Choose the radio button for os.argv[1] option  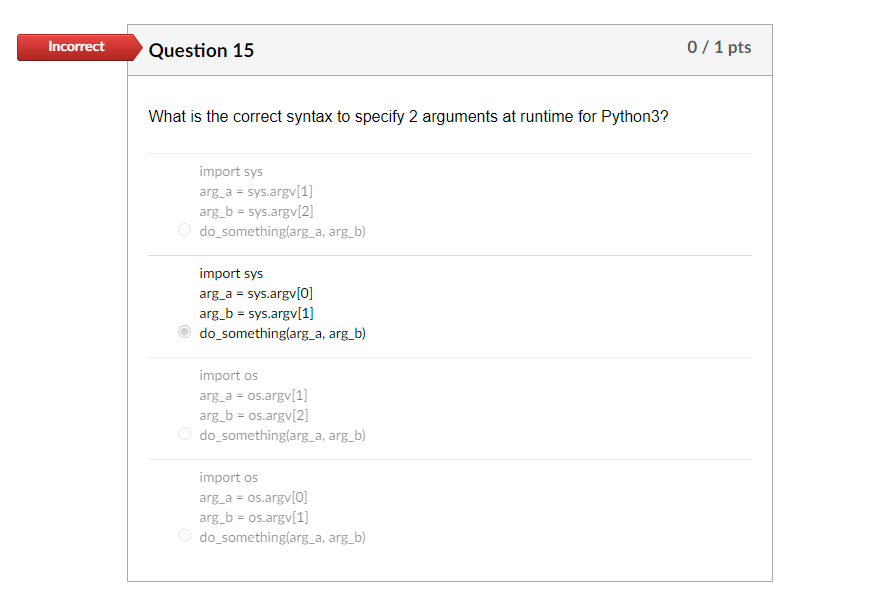click(x=184, y=433)
